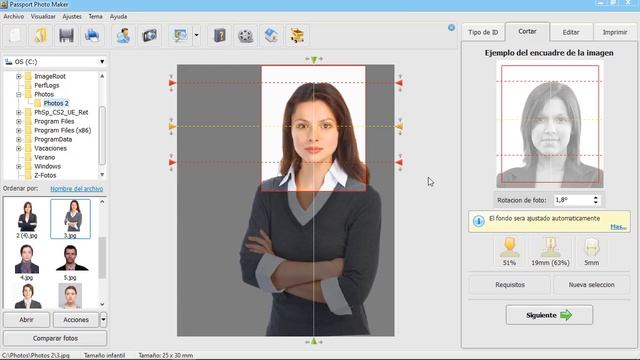Viewport: 640px width, 360px height.
Task: Expand the ProgramData folder node
Action: click(18, 139)
